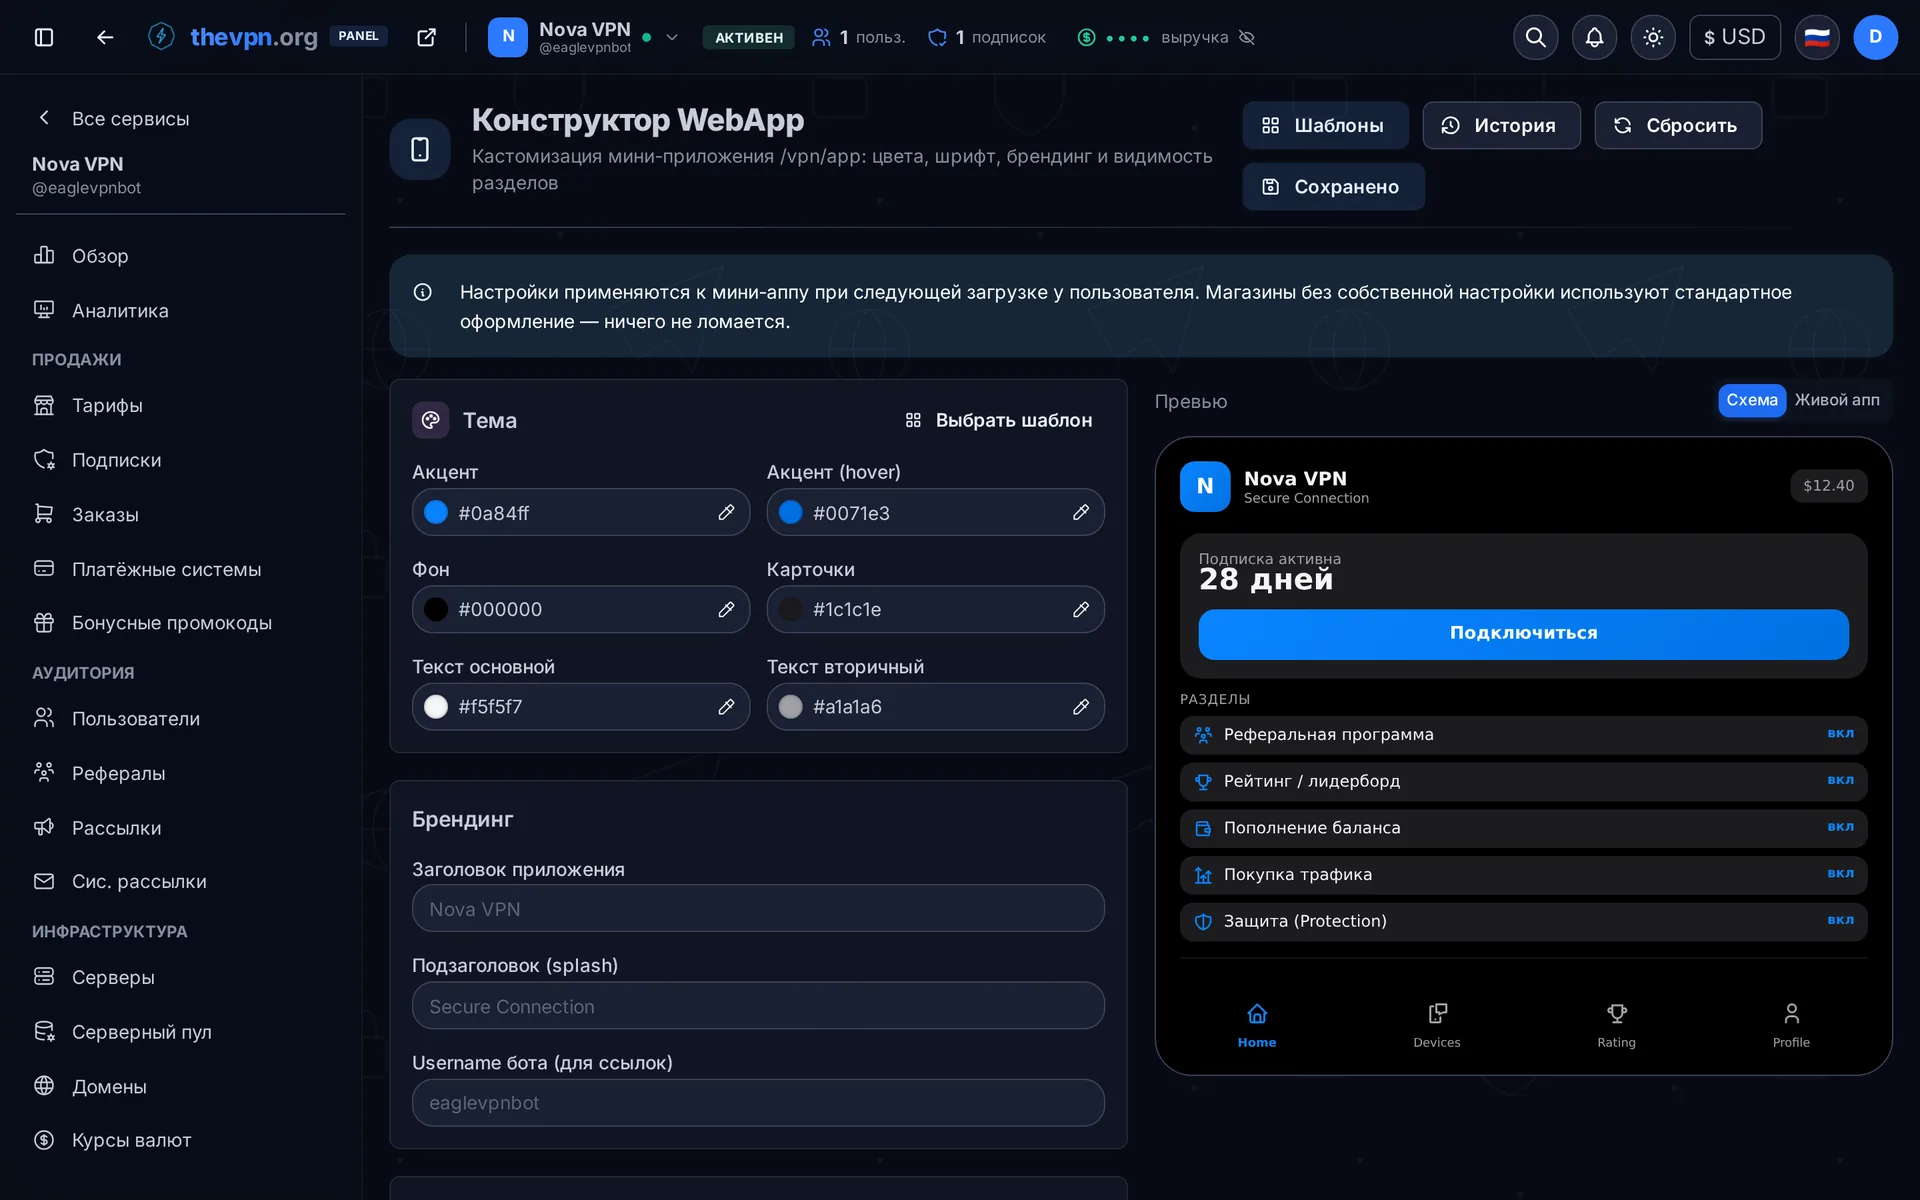The width and height of the screenshot is (1920, 1200).
Task: Click eyedropper icon for Карточки color
Action: [1081, 610]
